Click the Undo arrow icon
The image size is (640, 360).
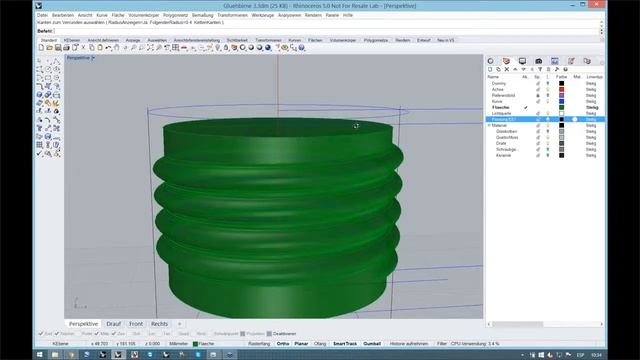coord(108,48)
